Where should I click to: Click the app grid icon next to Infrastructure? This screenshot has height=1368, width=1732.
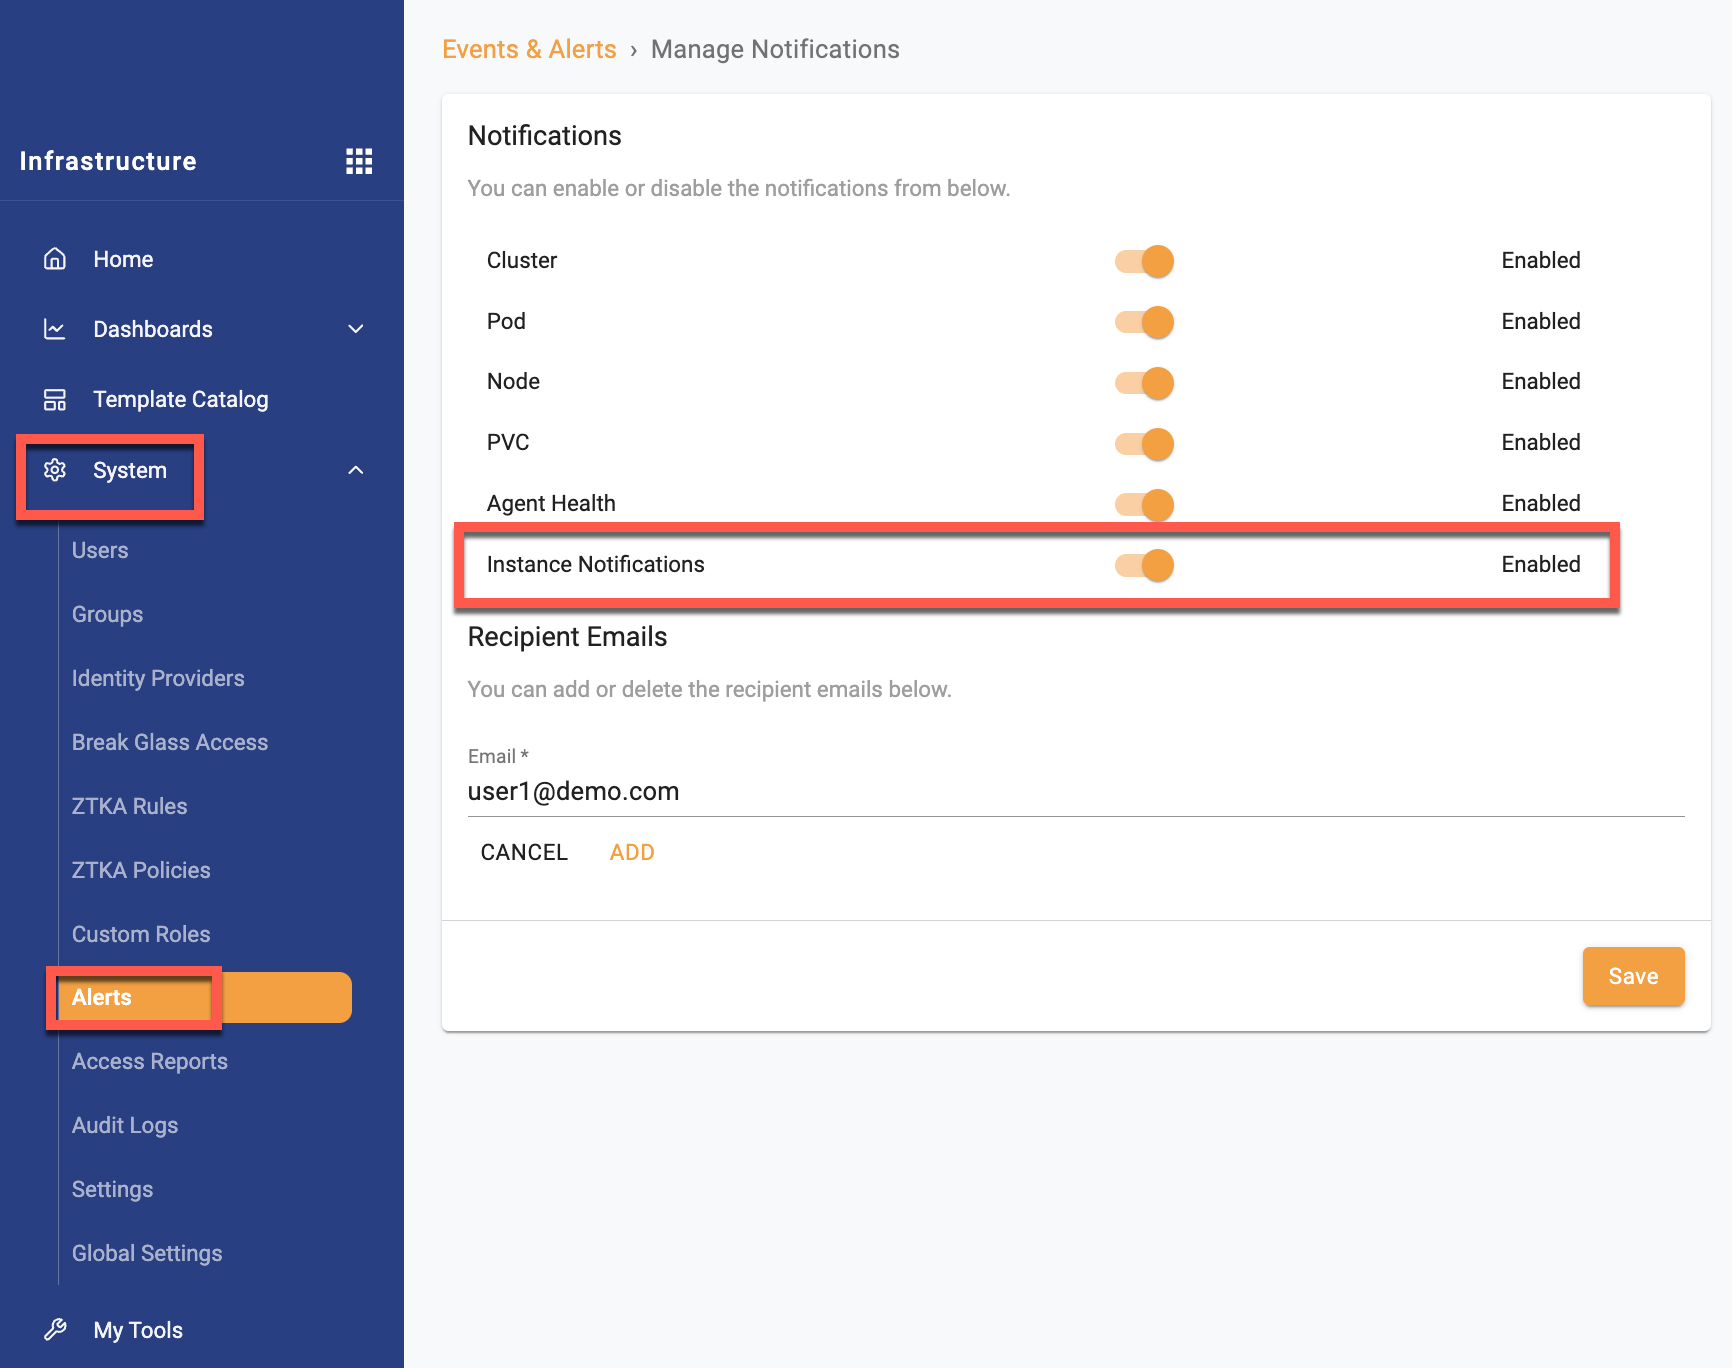pos(359,161)
